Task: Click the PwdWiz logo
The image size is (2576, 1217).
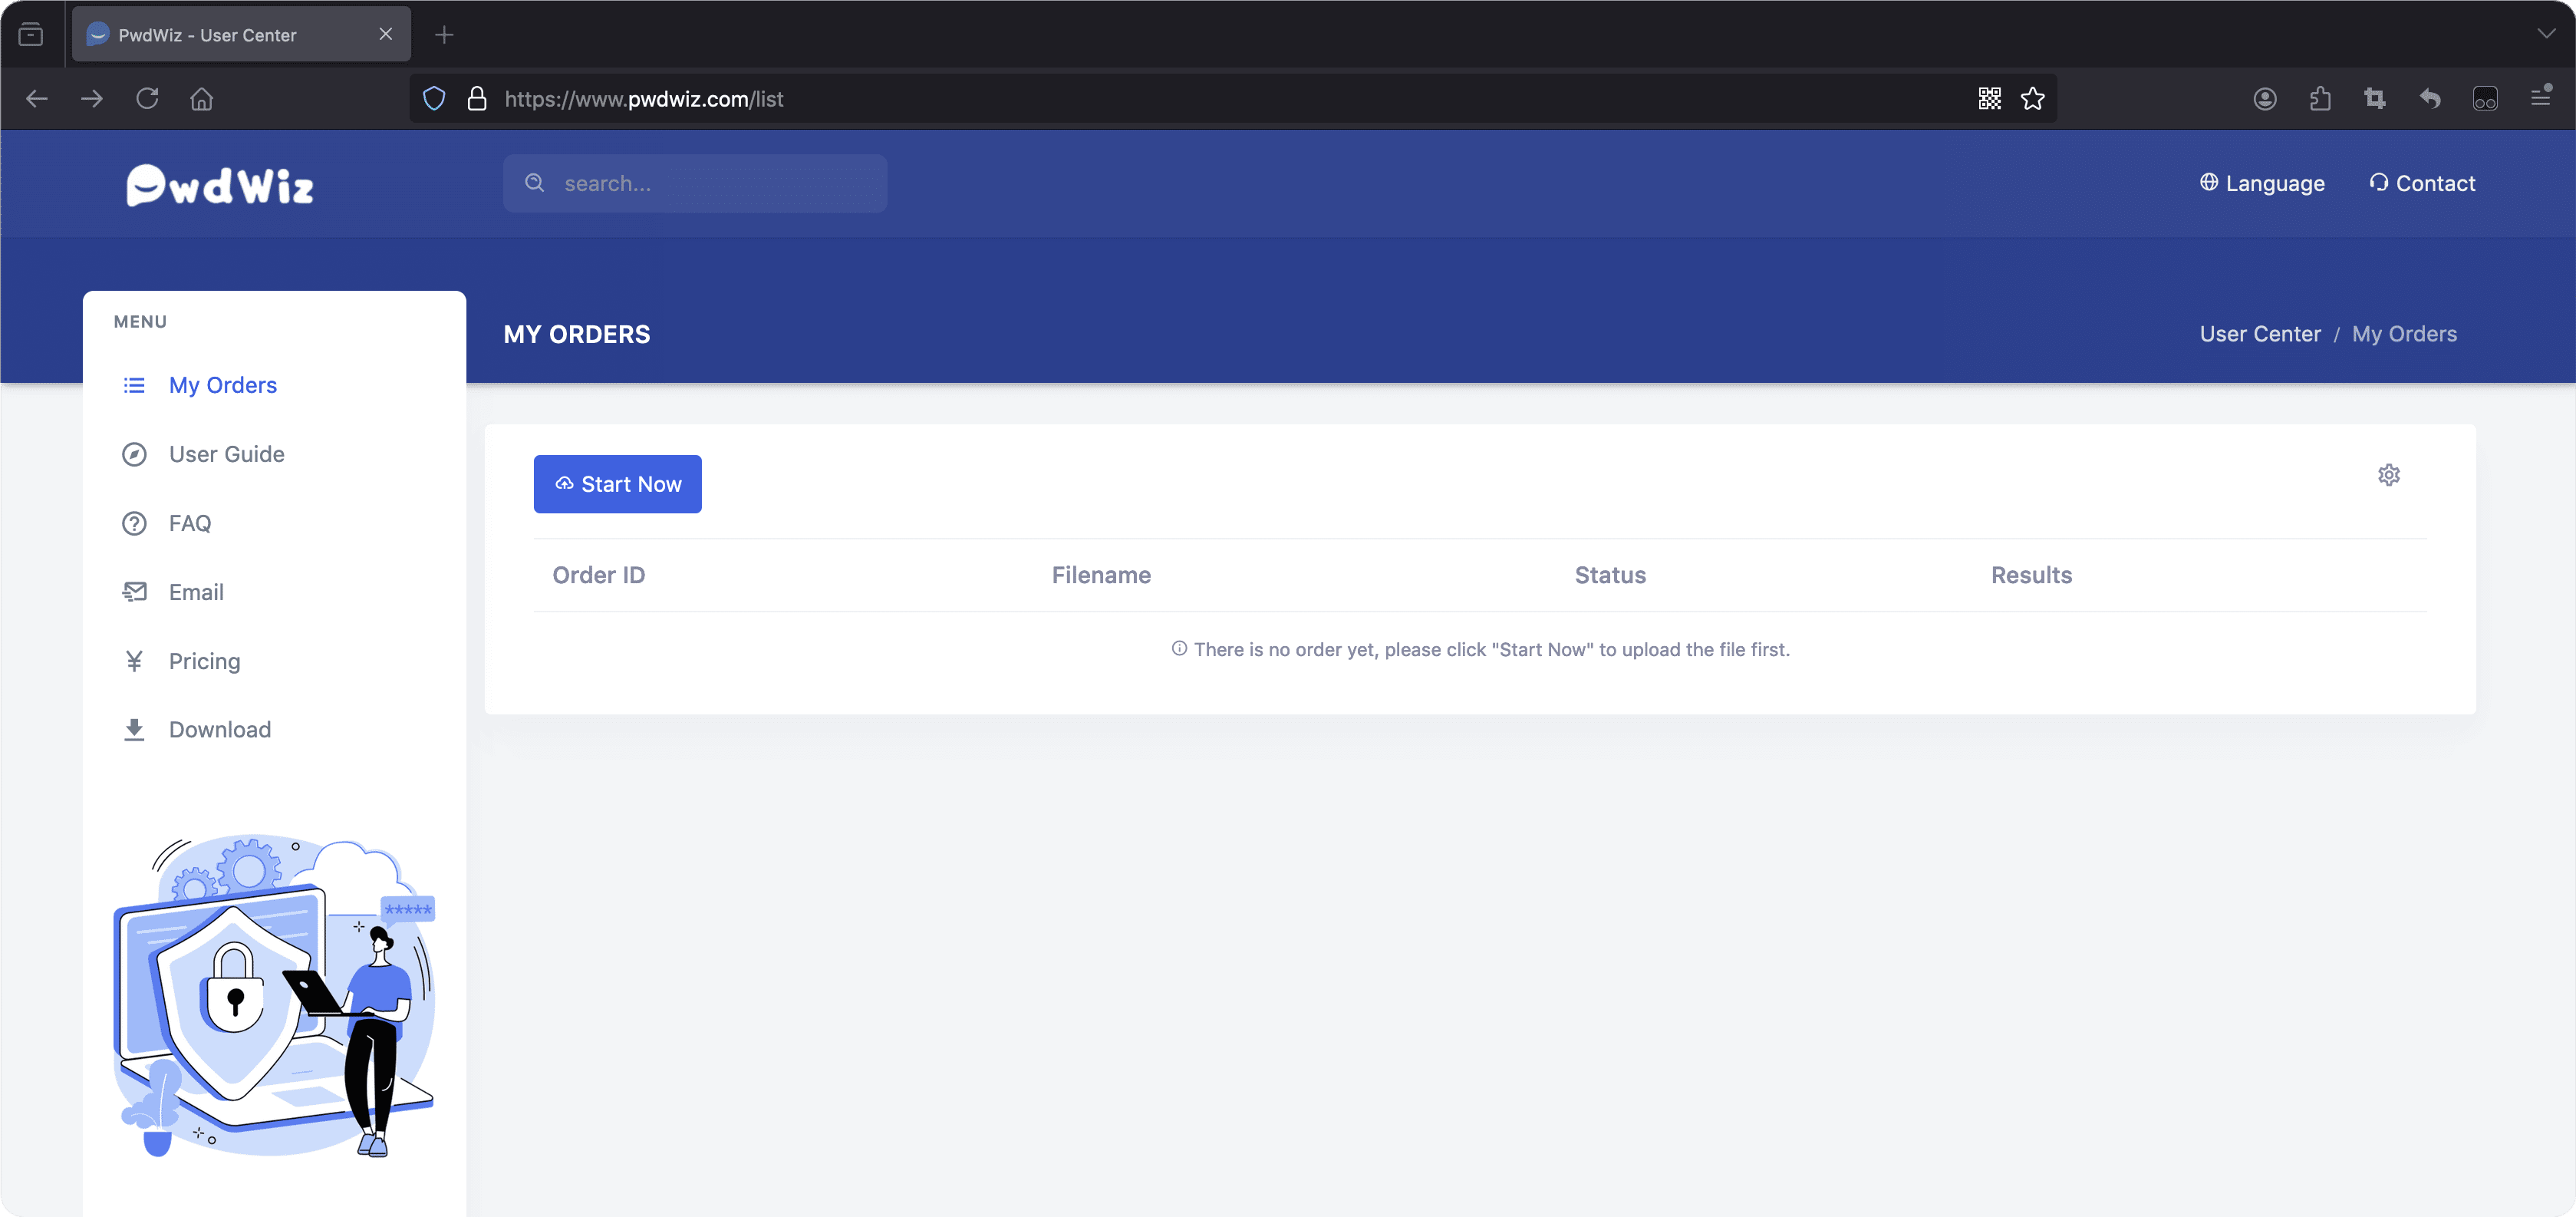Action: (220, 185)
